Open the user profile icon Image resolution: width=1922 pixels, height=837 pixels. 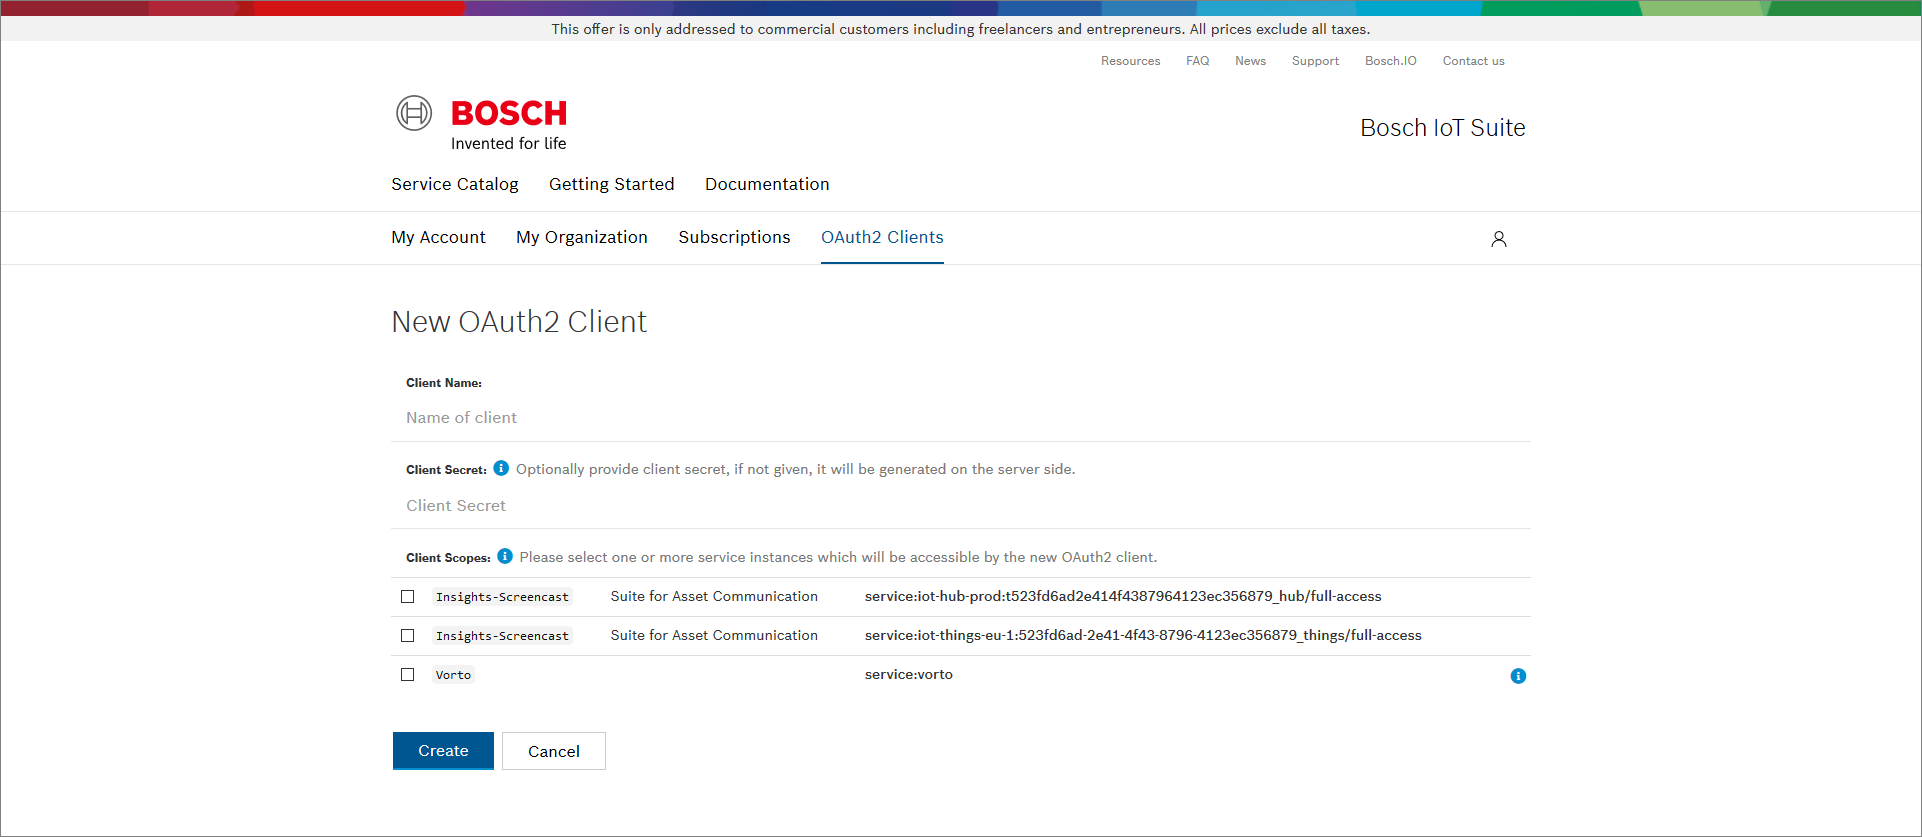click(1498, 239)
